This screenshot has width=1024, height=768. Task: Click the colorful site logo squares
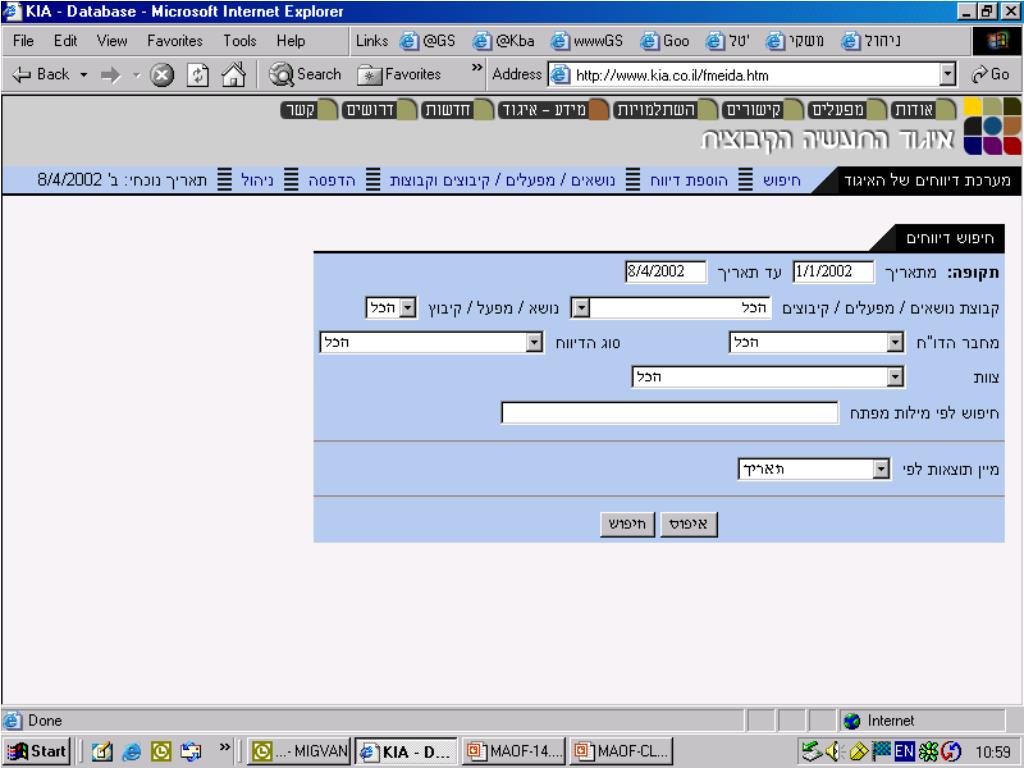point(992,126)
